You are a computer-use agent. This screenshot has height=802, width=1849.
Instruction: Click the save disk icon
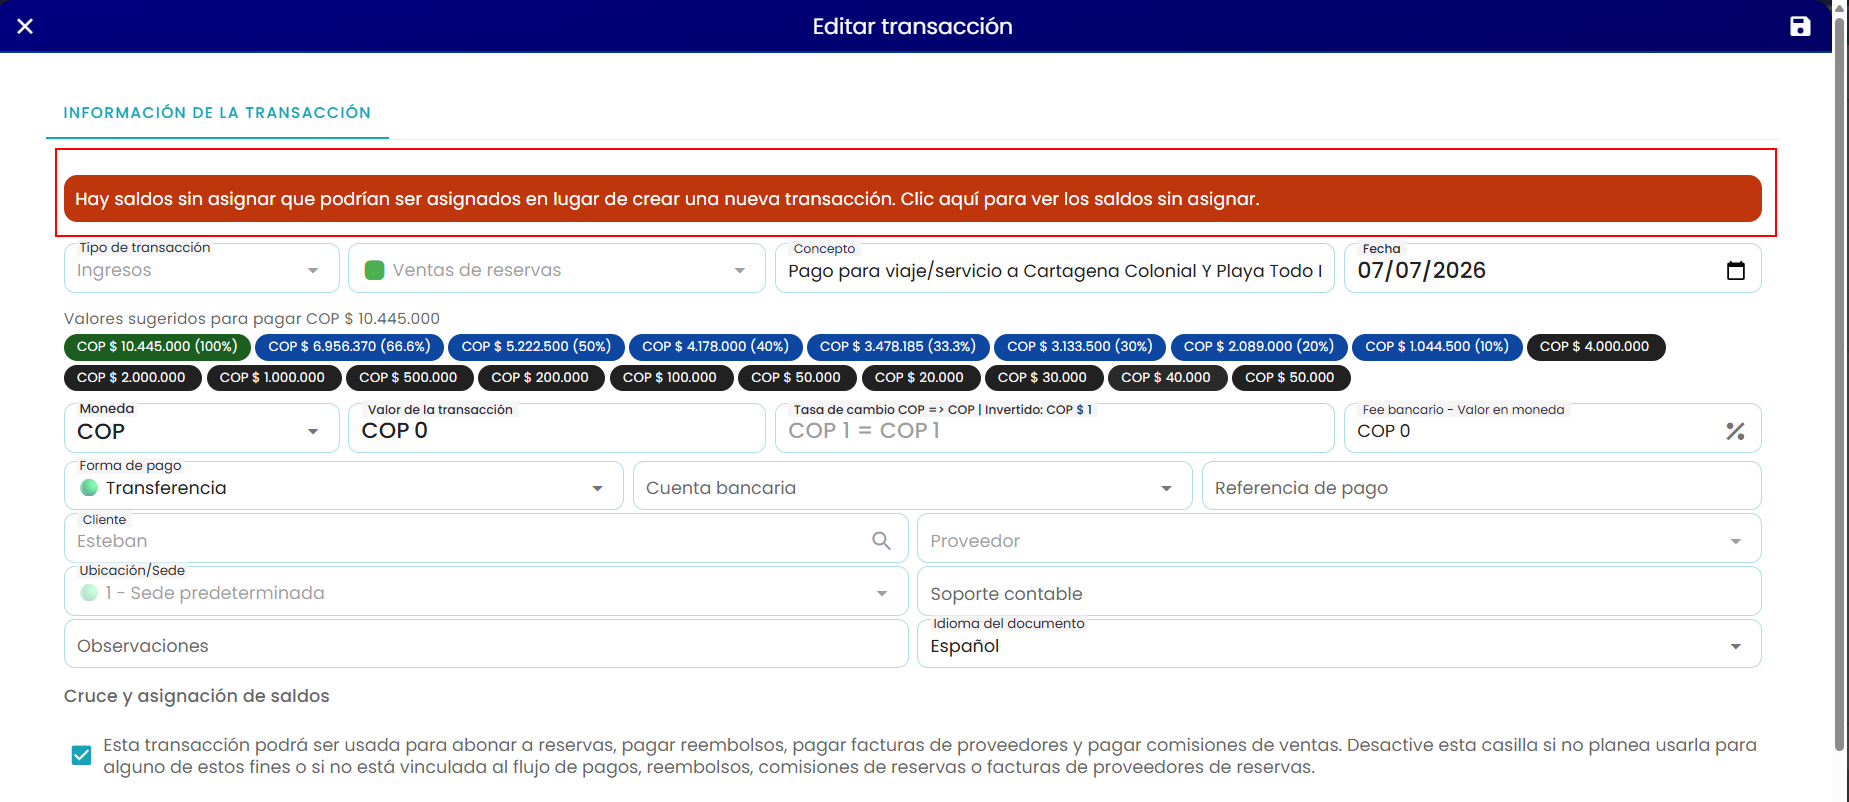[1800, 26]
